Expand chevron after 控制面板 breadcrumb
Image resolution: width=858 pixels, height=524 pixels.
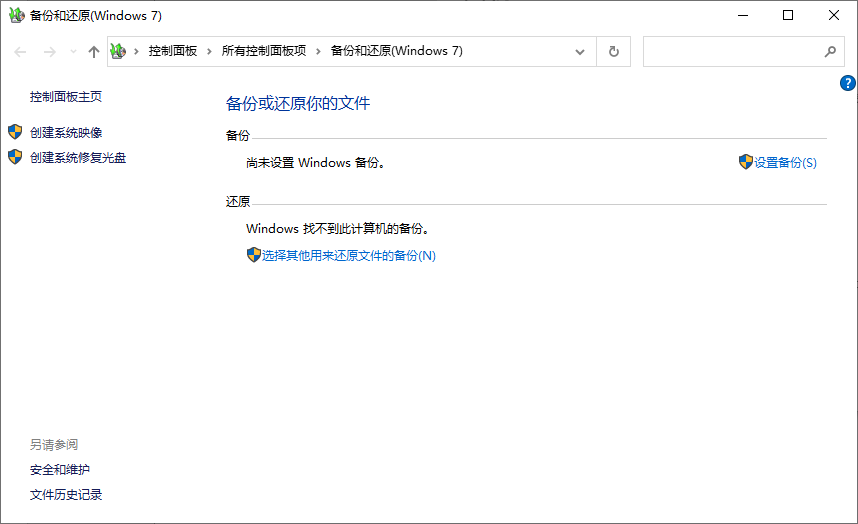[x=209, y=51]
